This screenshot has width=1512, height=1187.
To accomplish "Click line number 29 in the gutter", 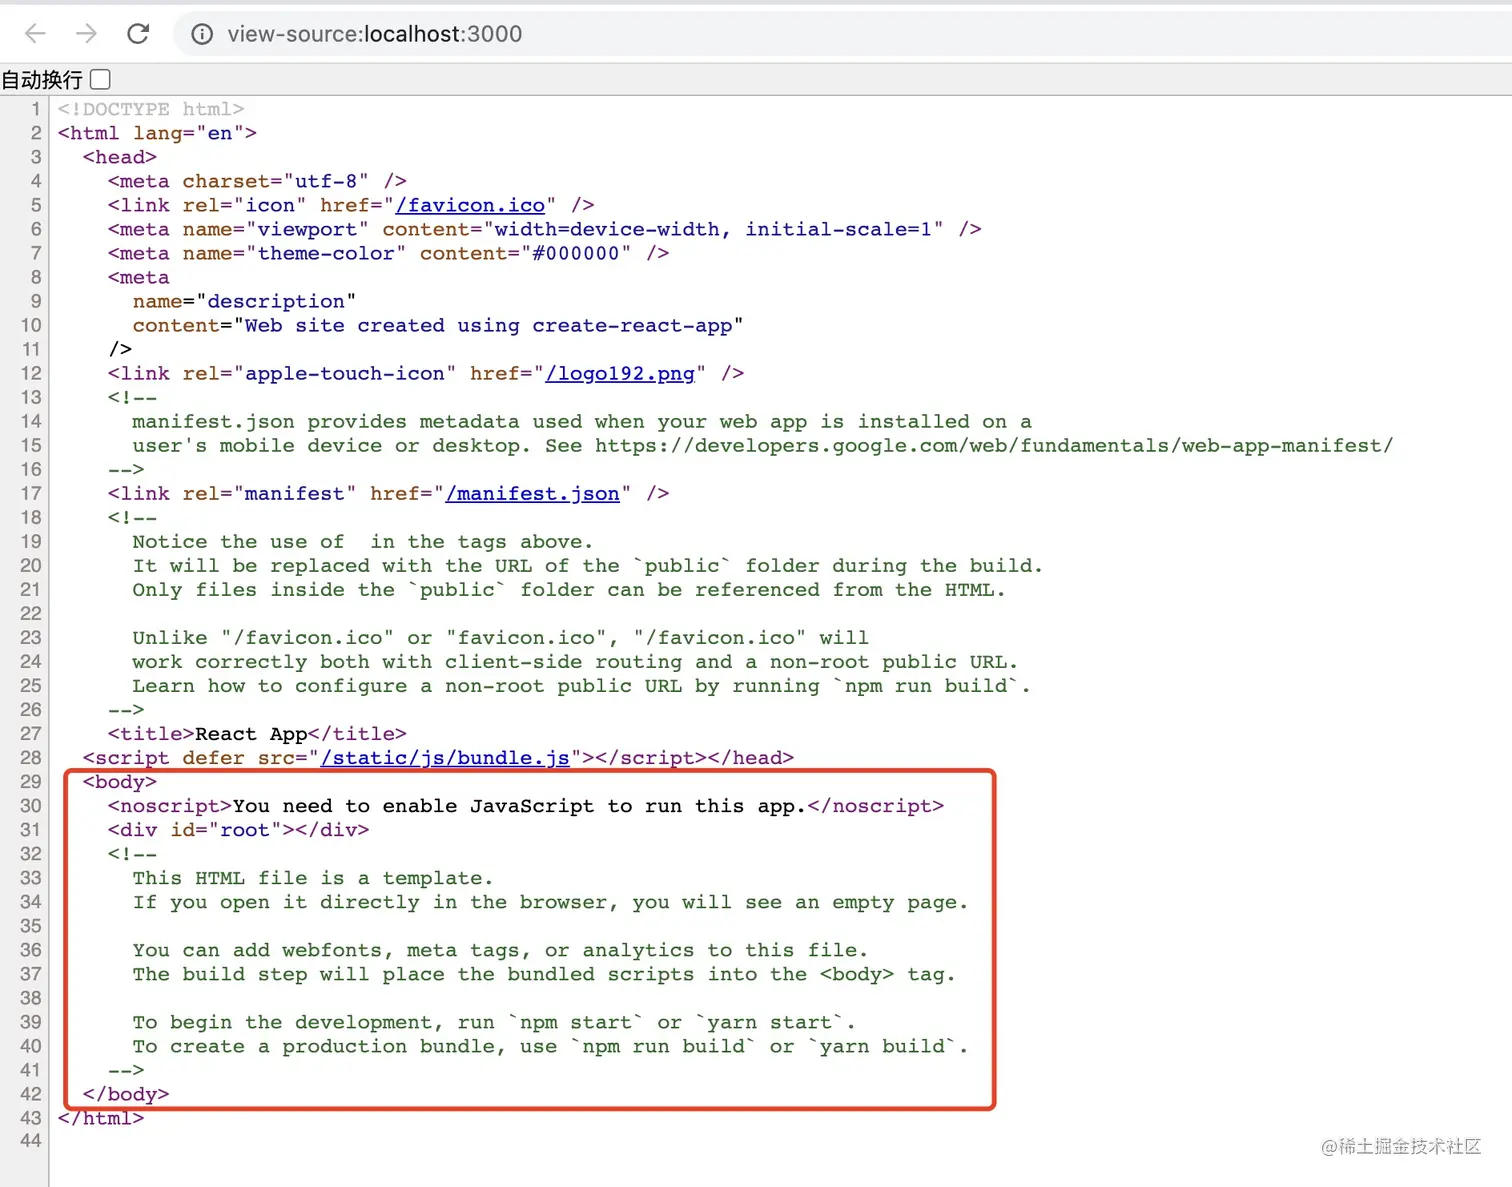I will point(29,781).
